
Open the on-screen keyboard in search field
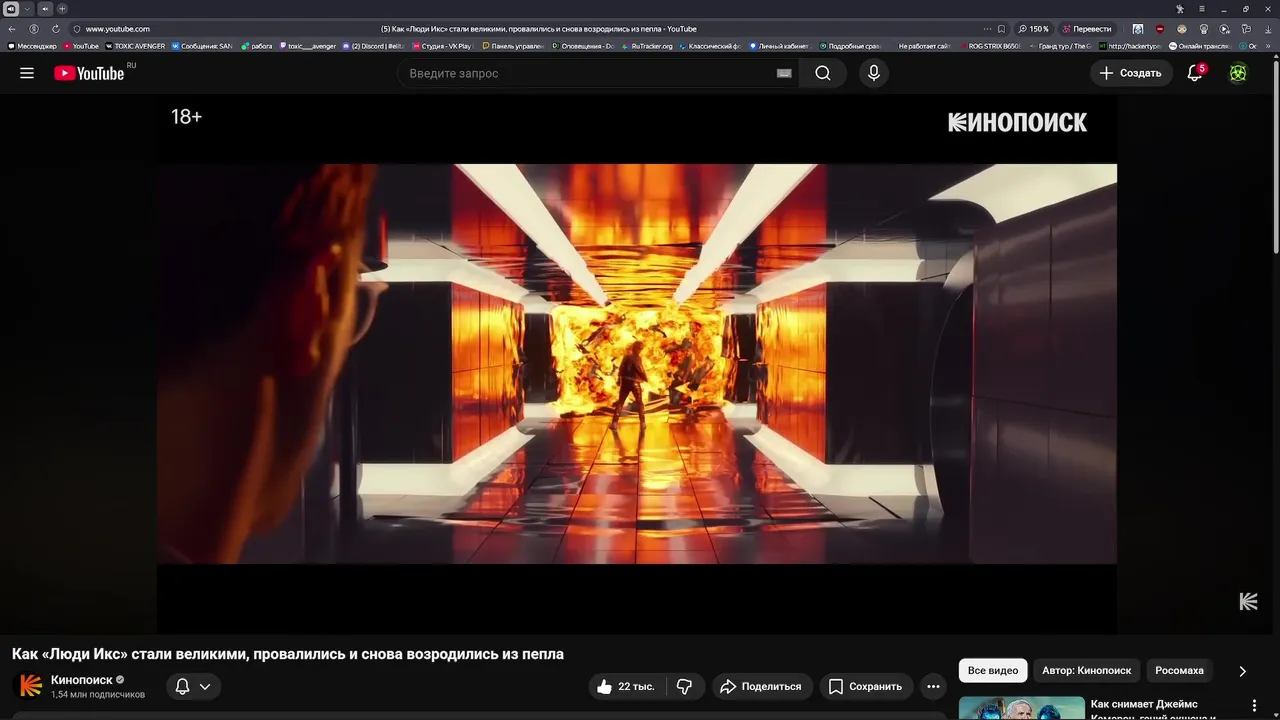tap(784, 73)
